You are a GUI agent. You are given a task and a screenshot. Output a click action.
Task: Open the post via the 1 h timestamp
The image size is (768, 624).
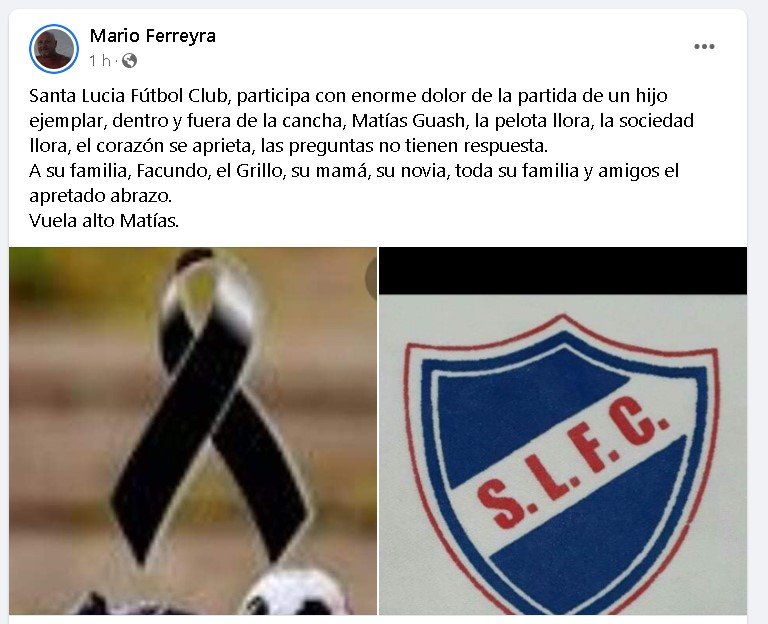pyautogui.click(x=100, y=61)
